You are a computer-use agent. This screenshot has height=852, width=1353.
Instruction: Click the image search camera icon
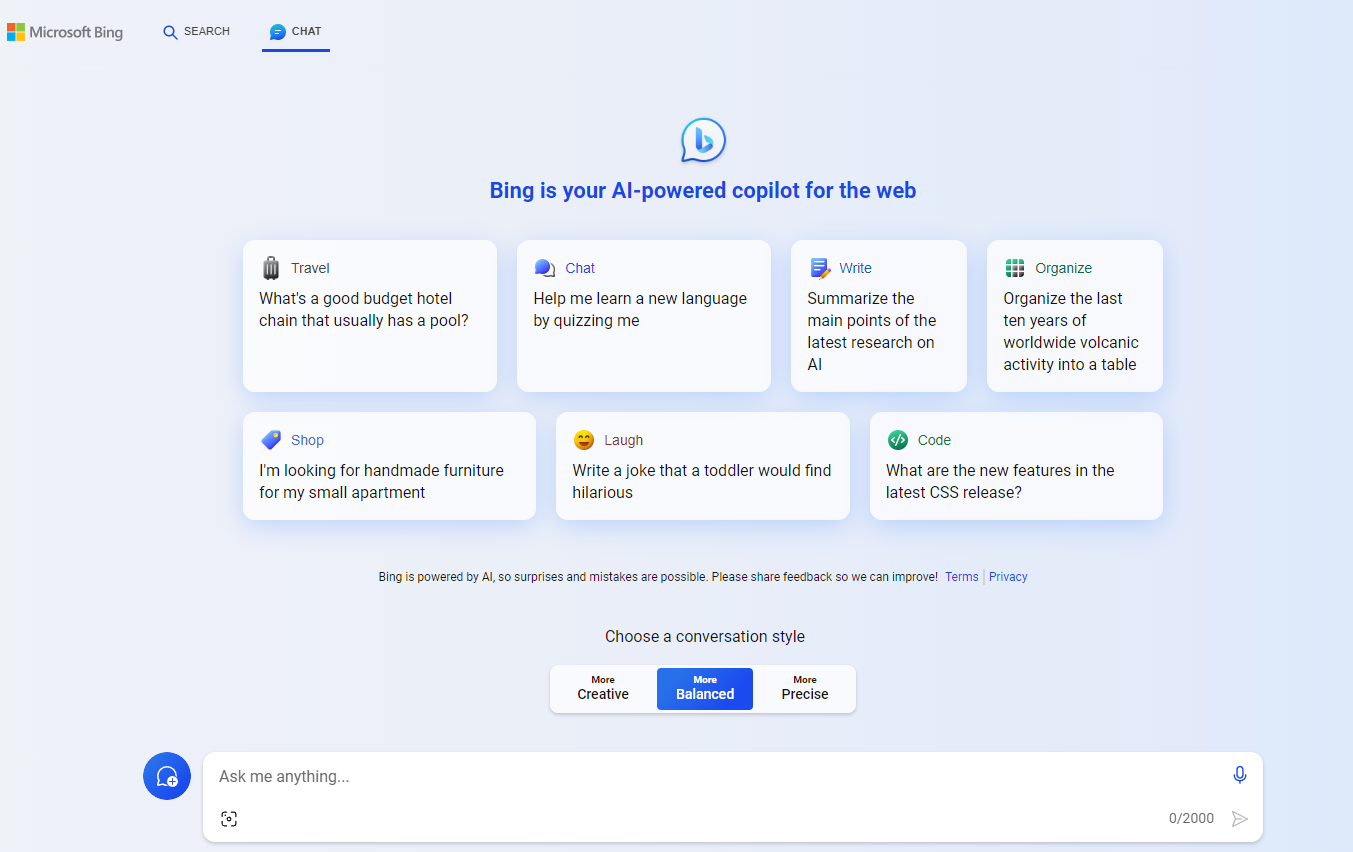229,819
